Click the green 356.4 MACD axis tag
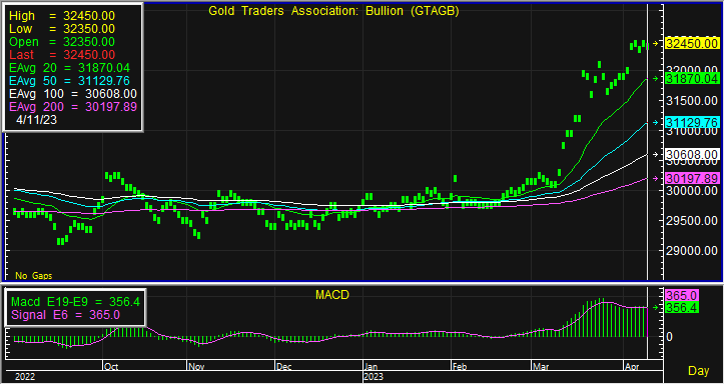725x385 pixels. [682, 308]
